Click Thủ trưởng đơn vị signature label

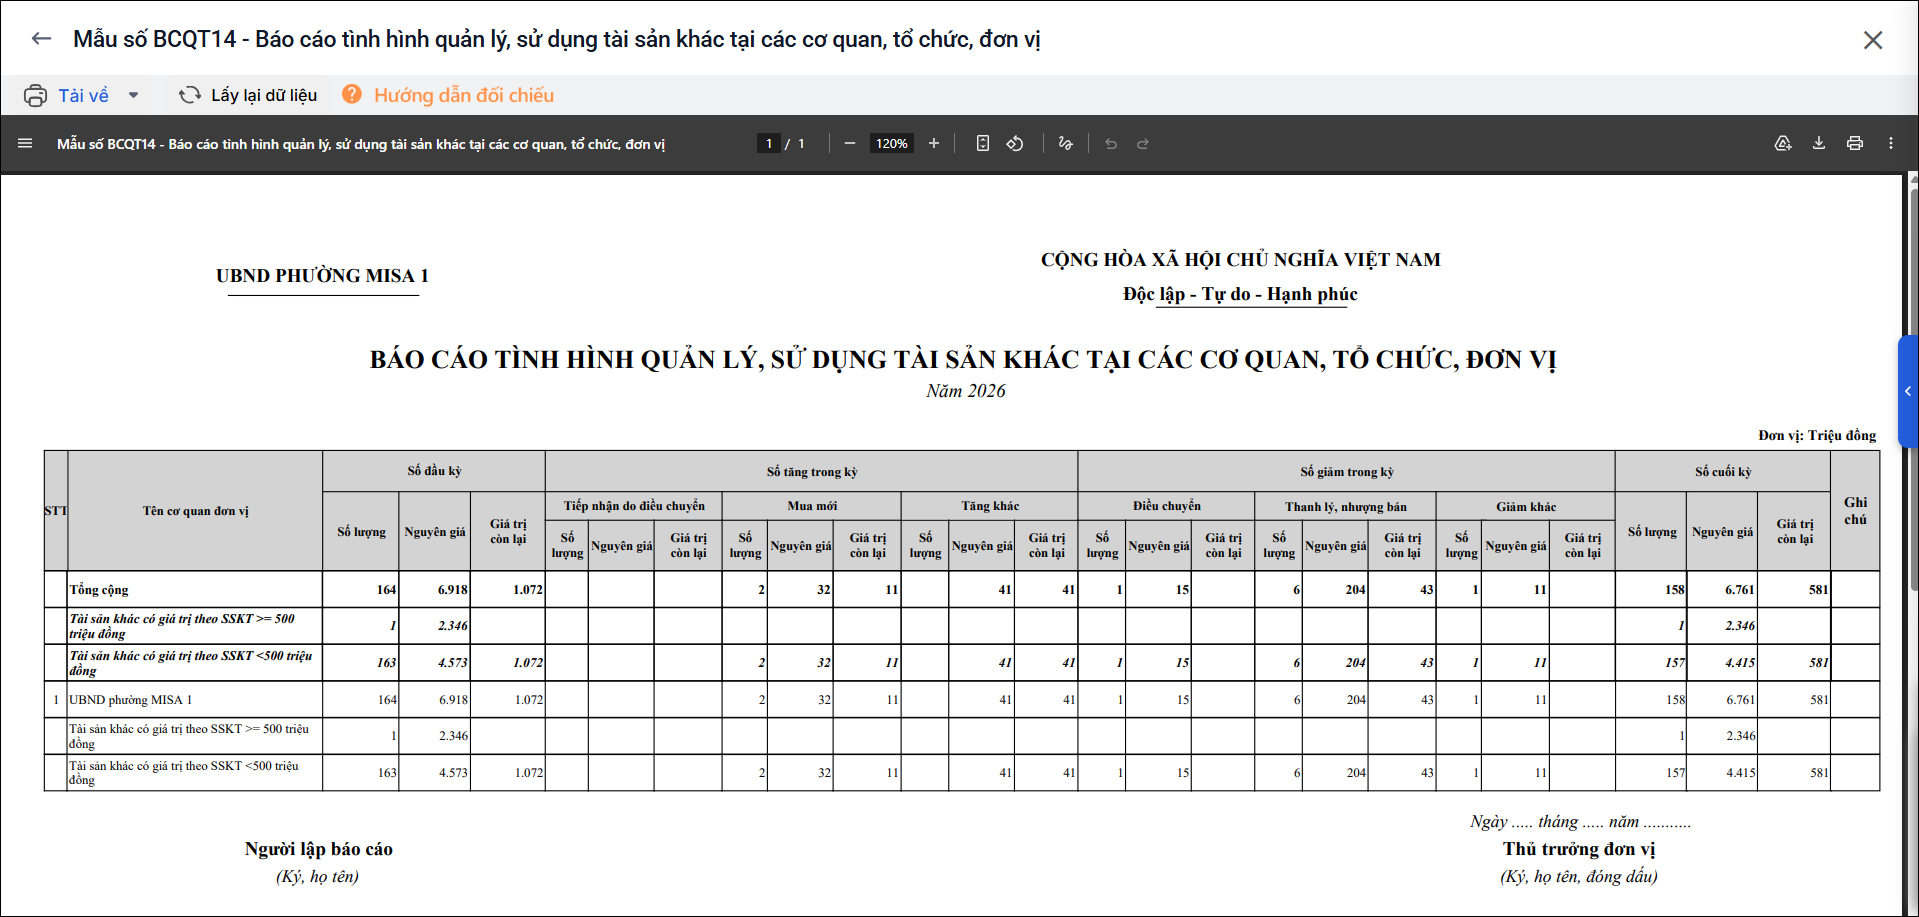coord(1579,849)
